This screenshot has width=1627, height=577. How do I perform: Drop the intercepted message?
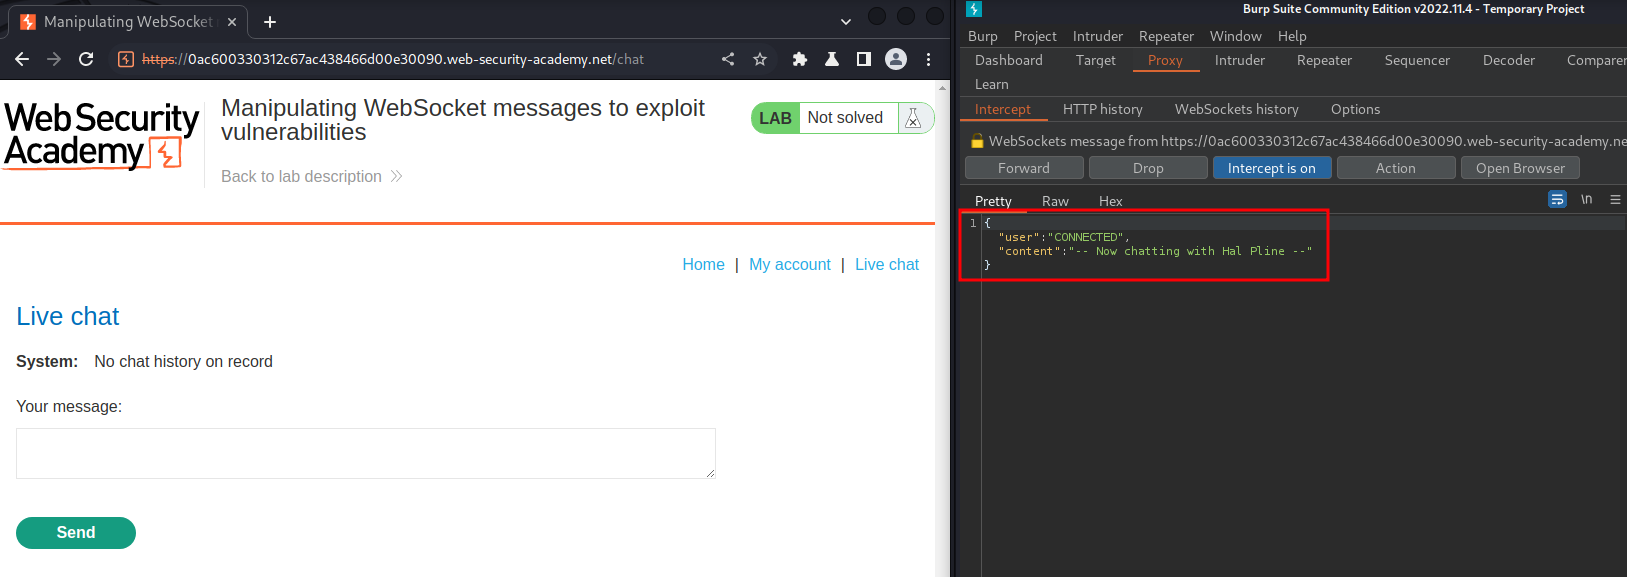tap(1148, 168)
